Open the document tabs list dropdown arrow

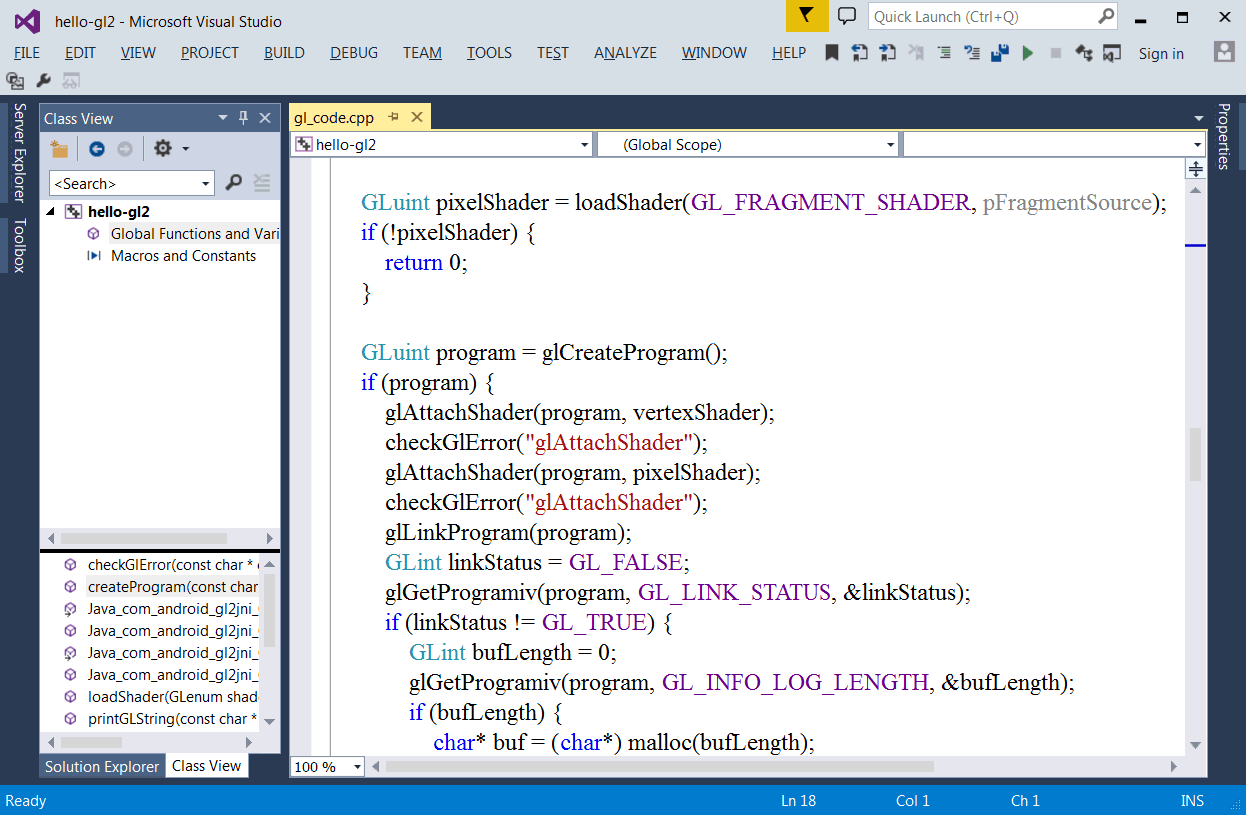1198,118
